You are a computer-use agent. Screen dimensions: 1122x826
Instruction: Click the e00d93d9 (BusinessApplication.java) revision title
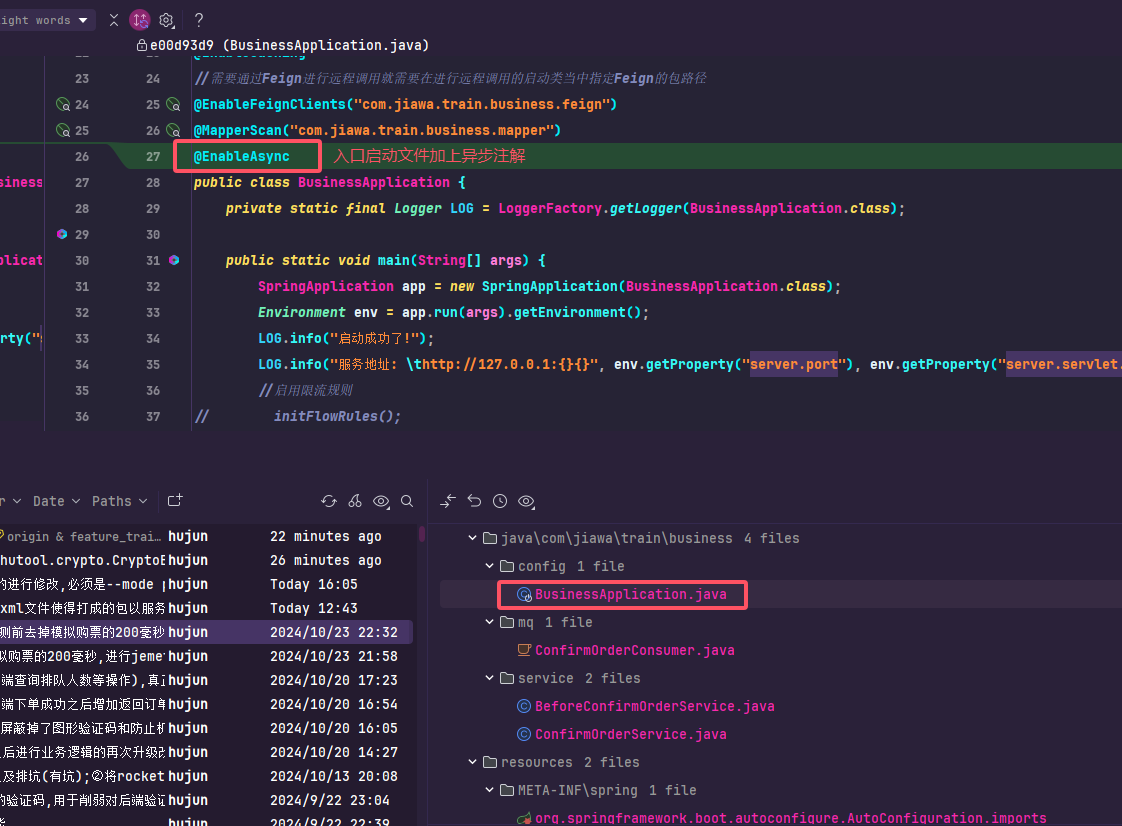coord(289,45)
